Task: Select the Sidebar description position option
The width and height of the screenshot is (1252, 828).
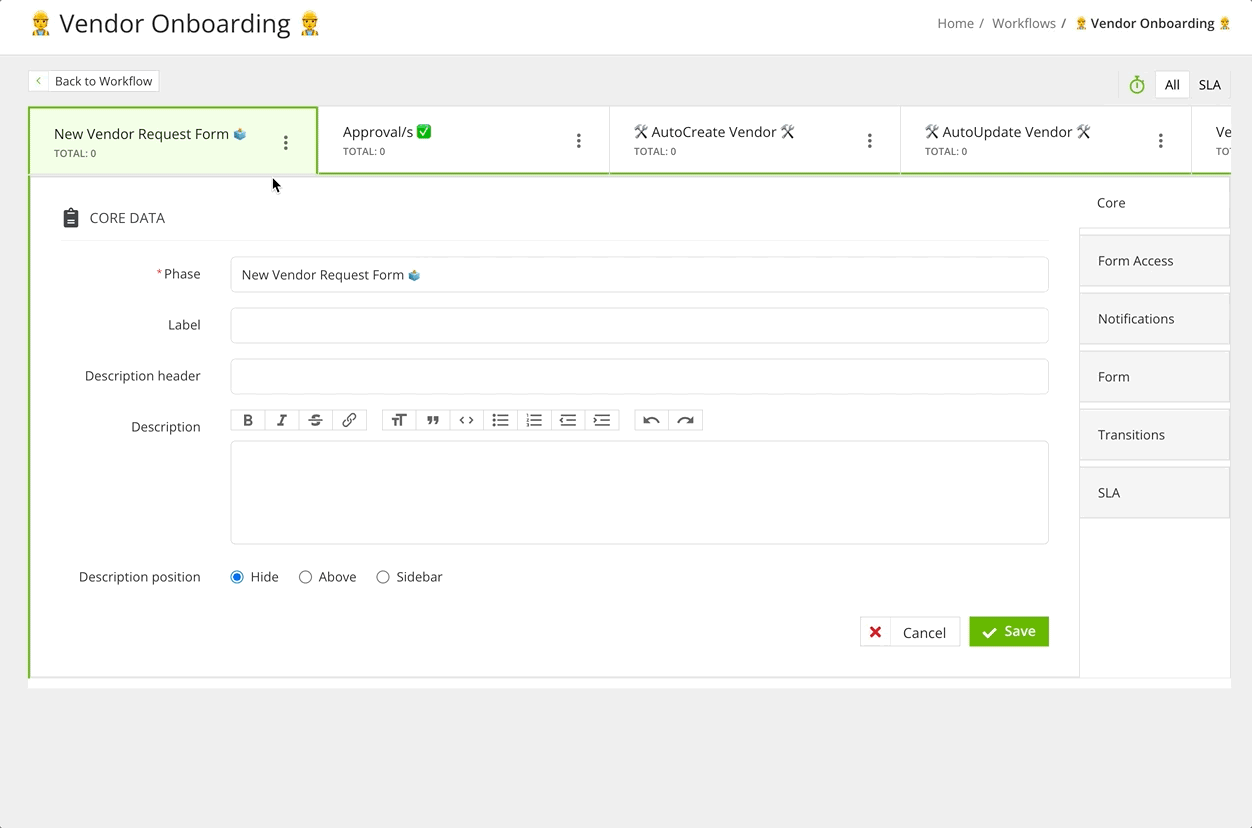Action: pyautogui.click(x=383, y=577)
